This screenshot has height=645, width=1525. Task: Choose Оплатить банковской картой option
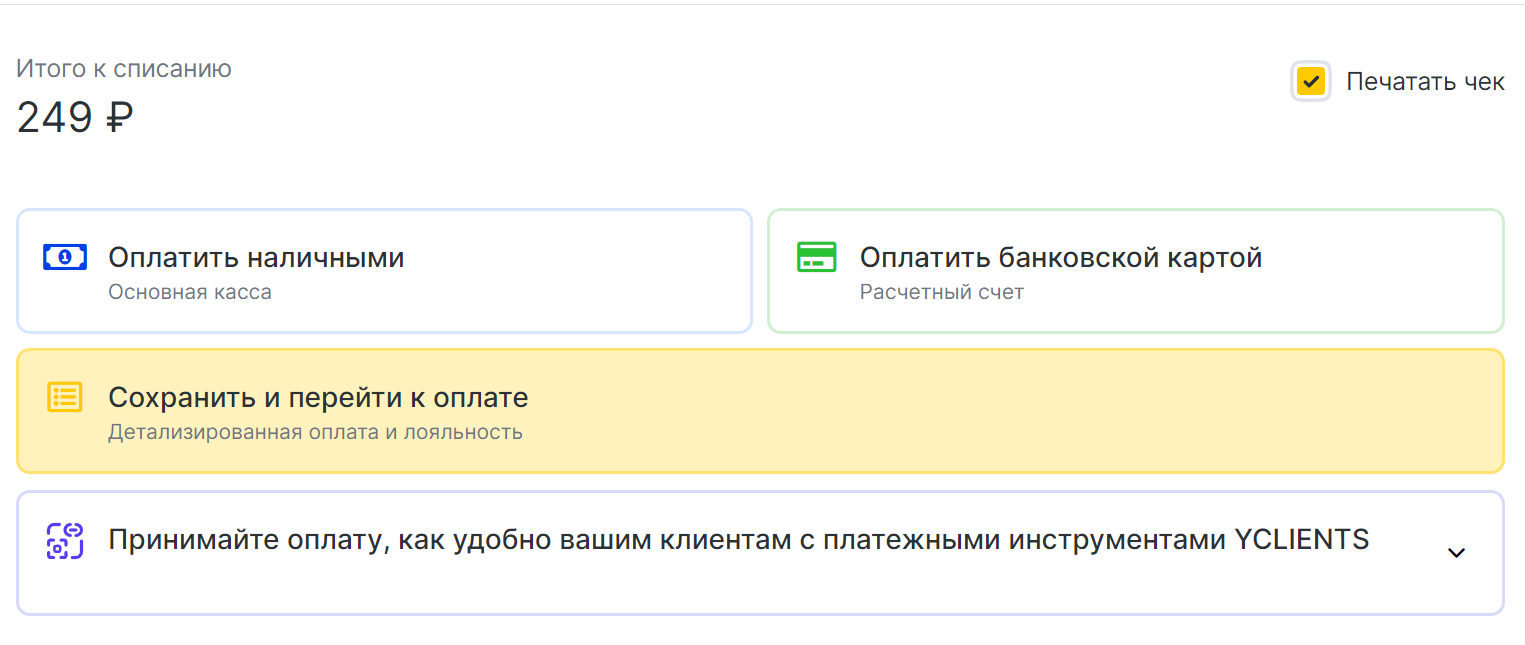coord(1136,271)
